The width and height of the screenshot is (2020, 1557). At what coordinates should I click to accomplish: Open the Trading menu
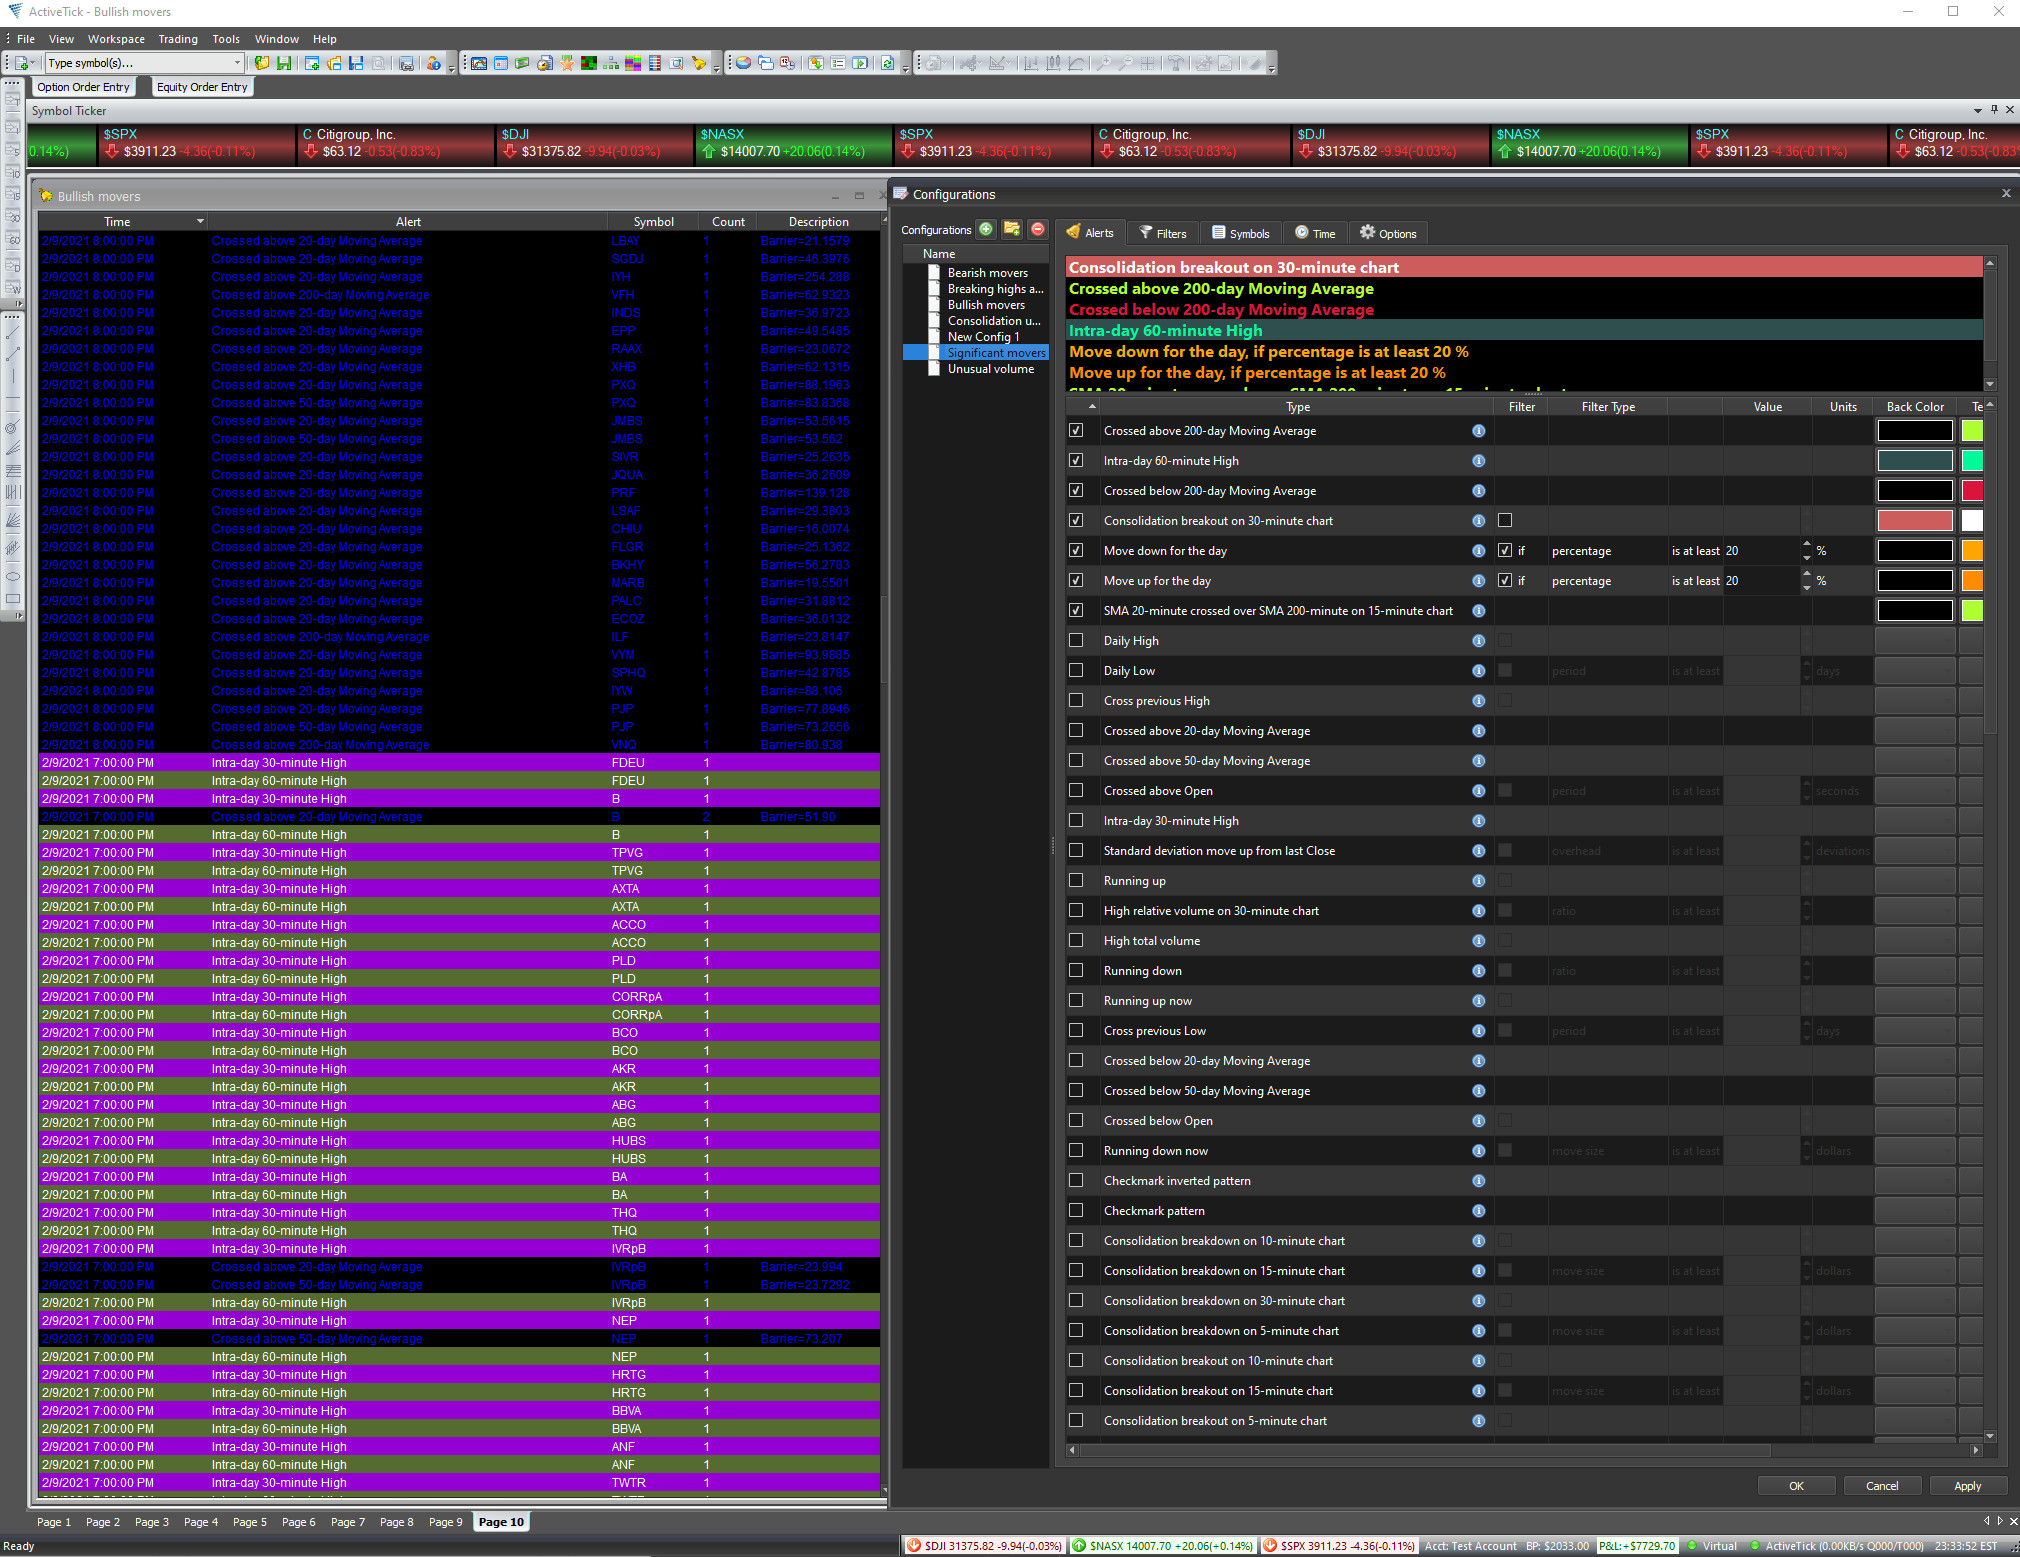click(x=178, y=39)
